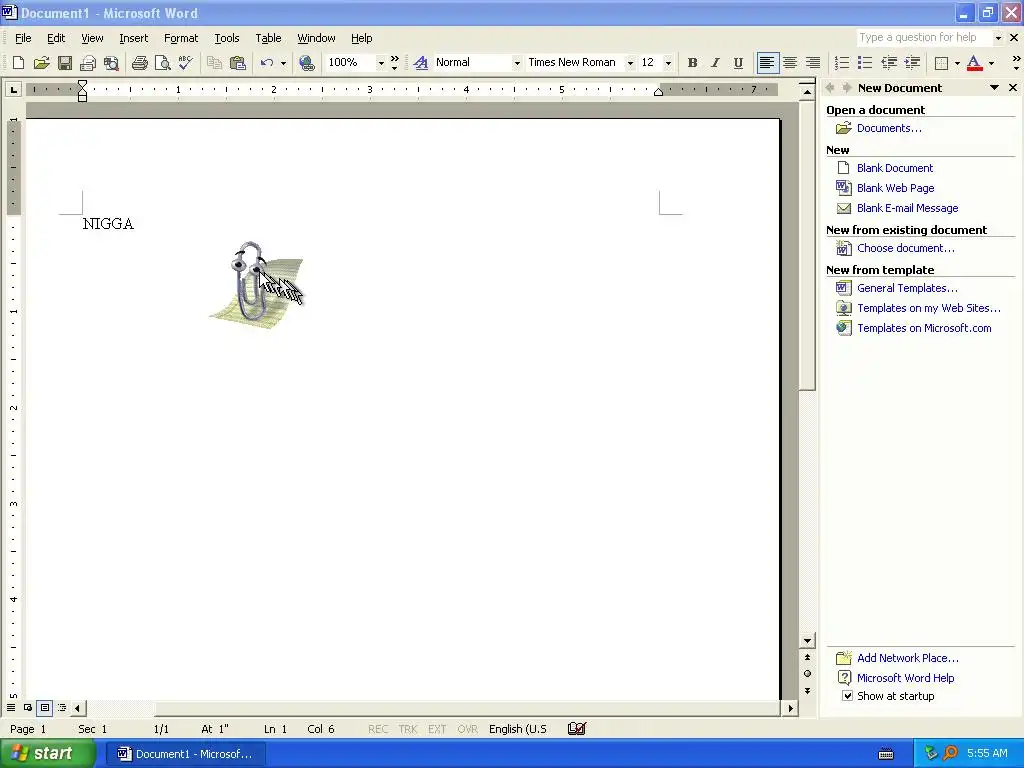
Task: Toggle bold formatting
Action: tap(692, 63)
